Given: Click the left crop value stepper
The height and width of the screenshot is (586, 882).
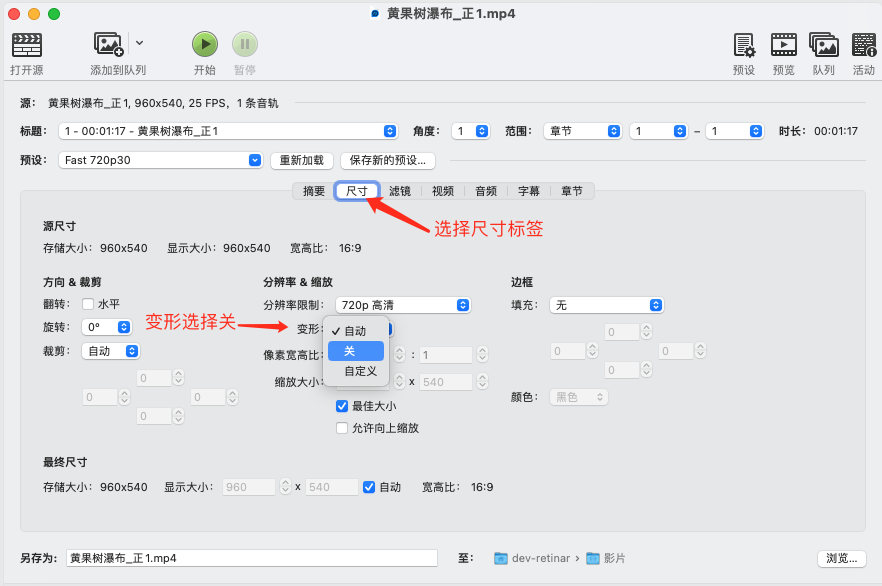Looking at the screenshot, I should (x=124, y=397).
